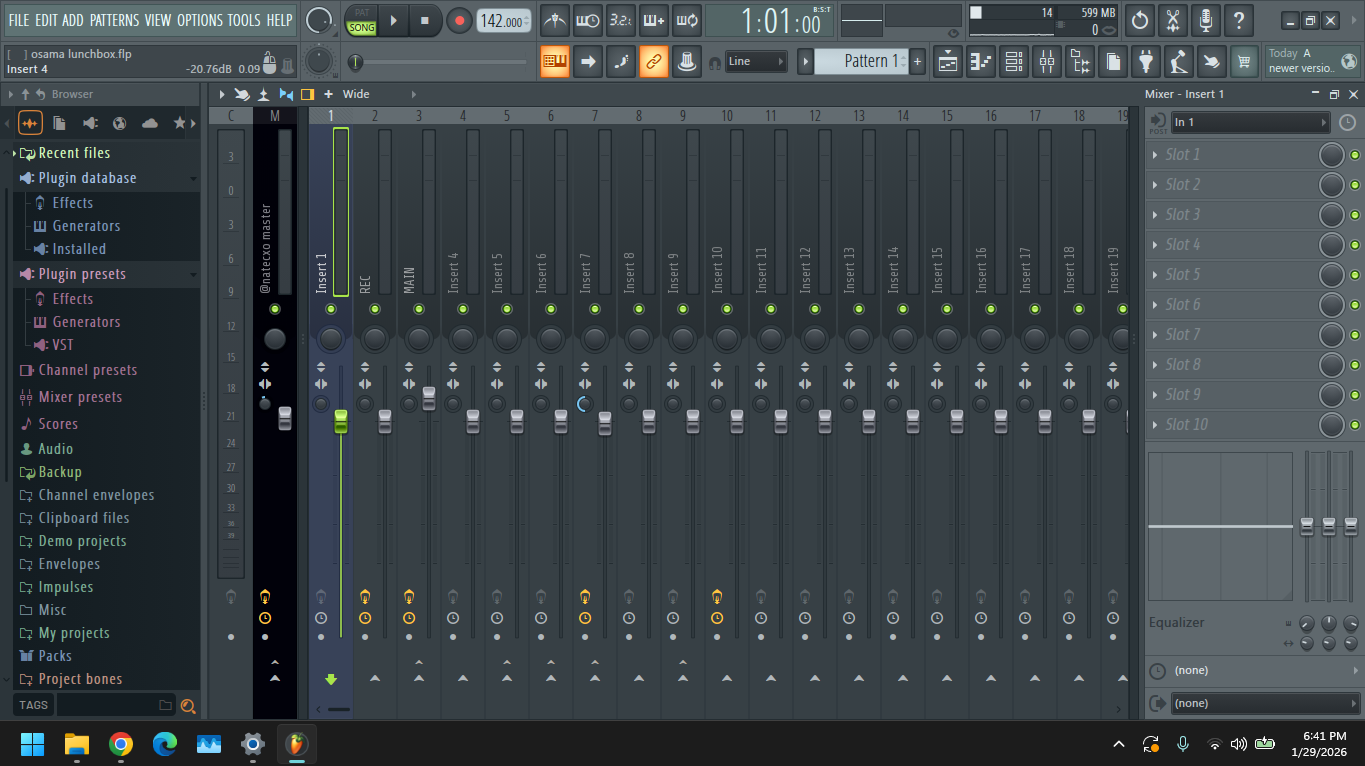1365x766 pixels.
Task: Click the Insert 1 volume fader
Action: [x=340, y=421]
